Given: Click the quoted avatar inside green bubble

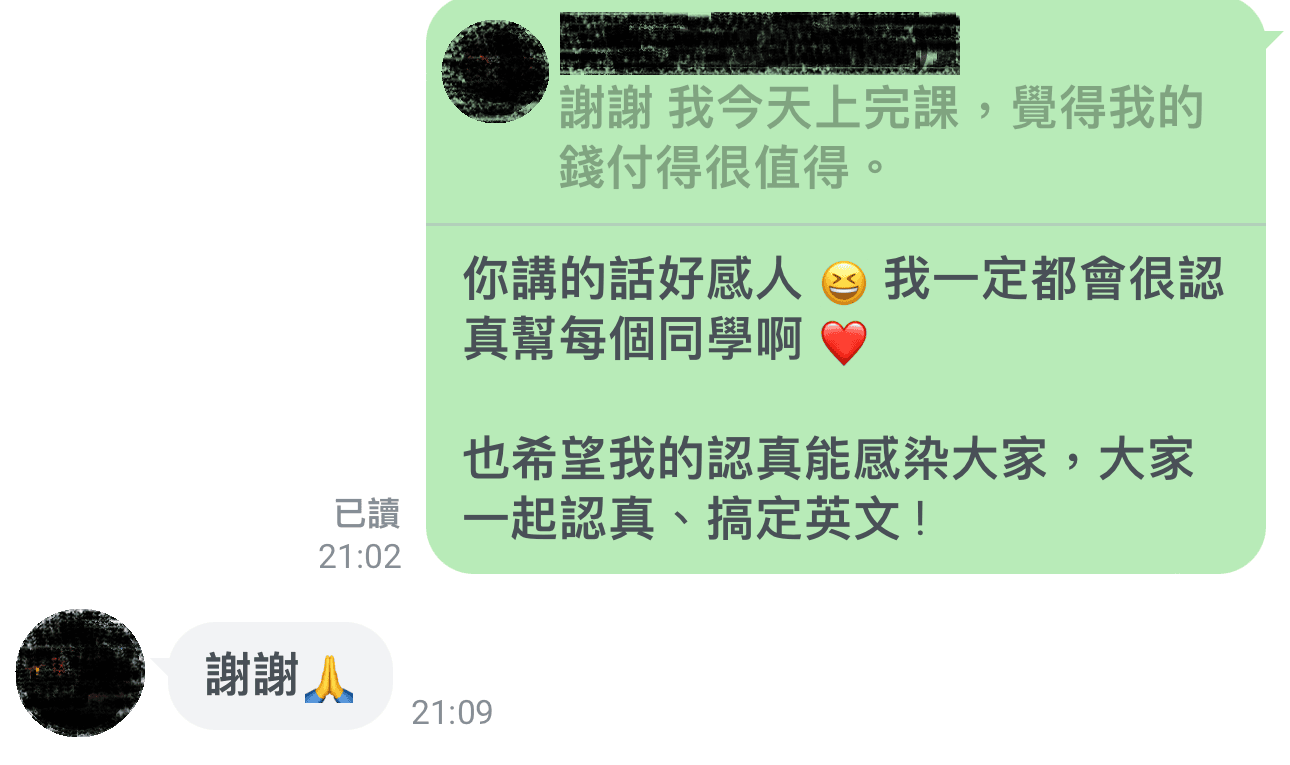Looking at the screenshot, I should (x=495, y=72).
